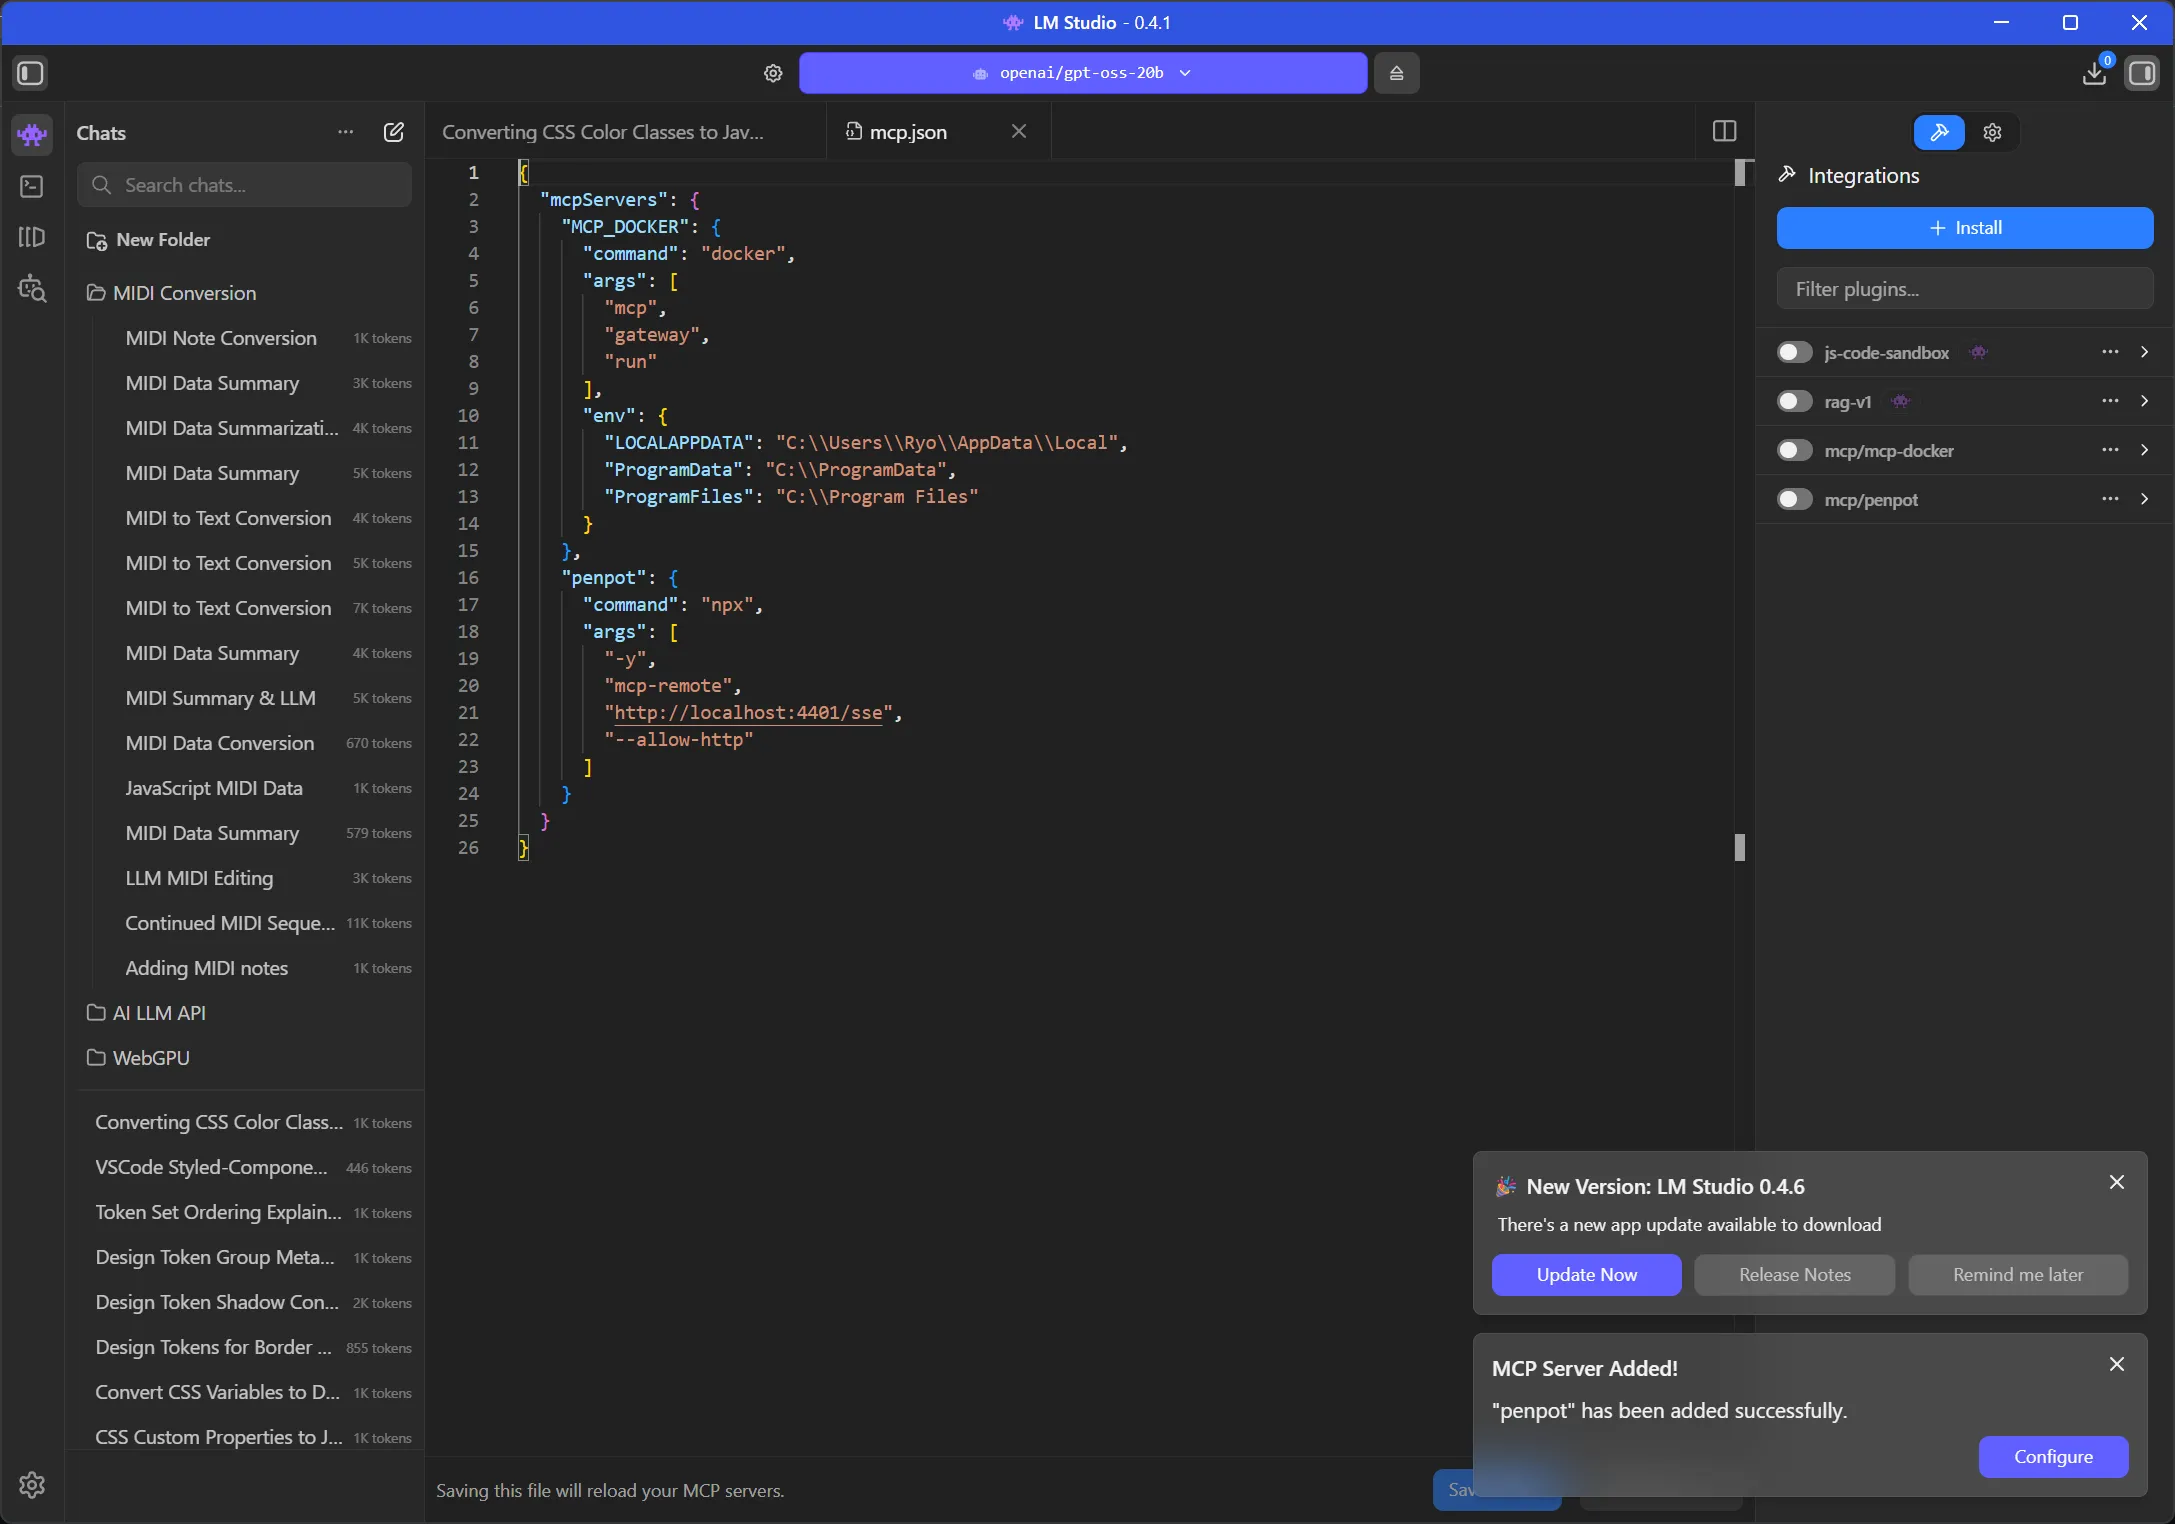Enable the js-code-sandbox plugin
This screenshot has height=1524, width=2175.
click(x=1794, y=352)
